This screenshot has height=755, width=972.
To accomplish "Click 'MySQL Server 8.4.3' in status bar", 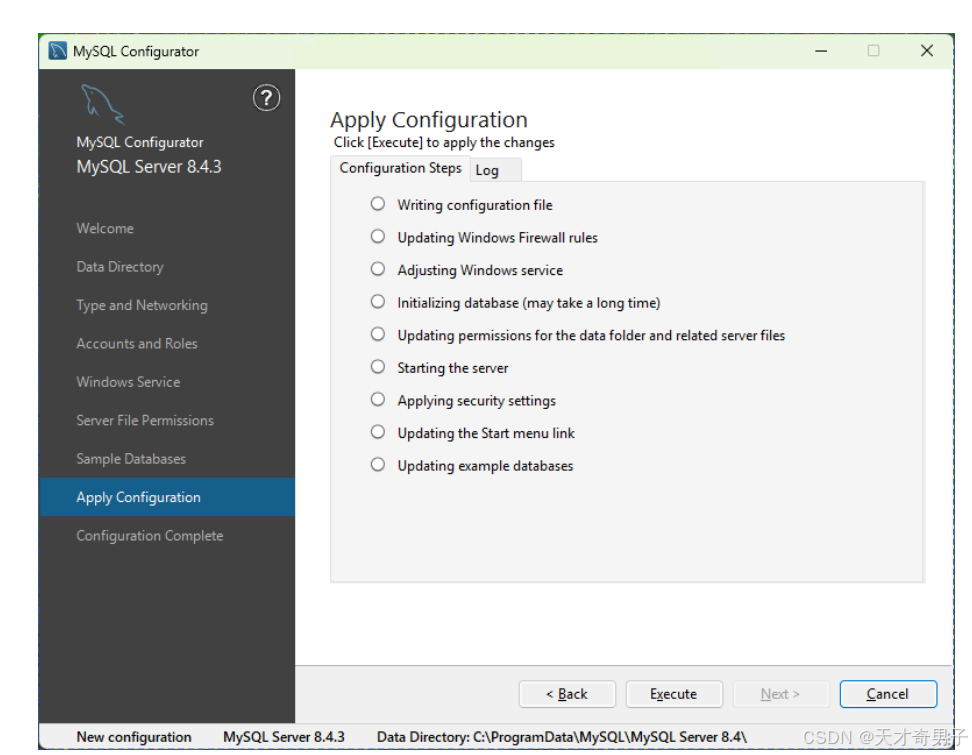I will pyautogui.click(x=284, y=737).
